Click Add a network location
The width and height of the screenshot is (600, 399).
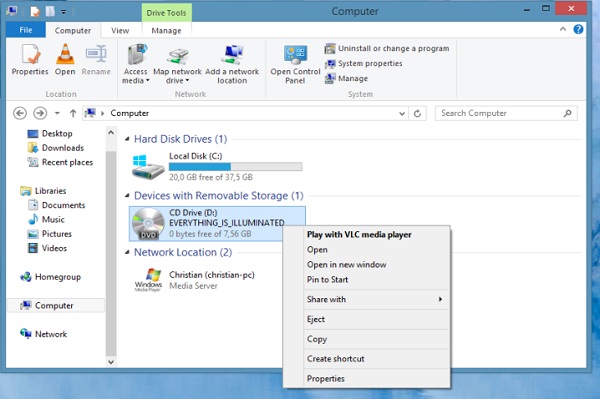[x=232, y=64]
